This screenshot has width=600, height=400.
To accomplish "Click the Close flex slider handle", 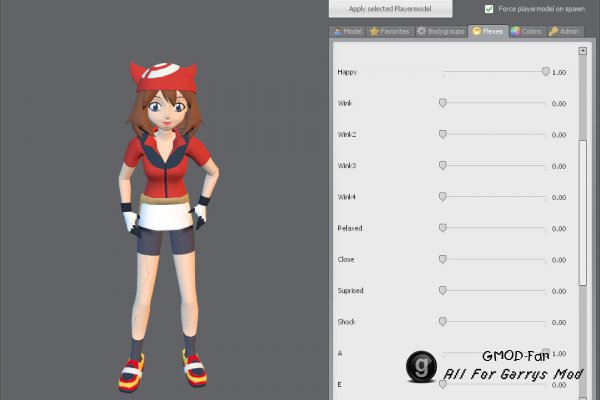I will click(x=443, y=260).
